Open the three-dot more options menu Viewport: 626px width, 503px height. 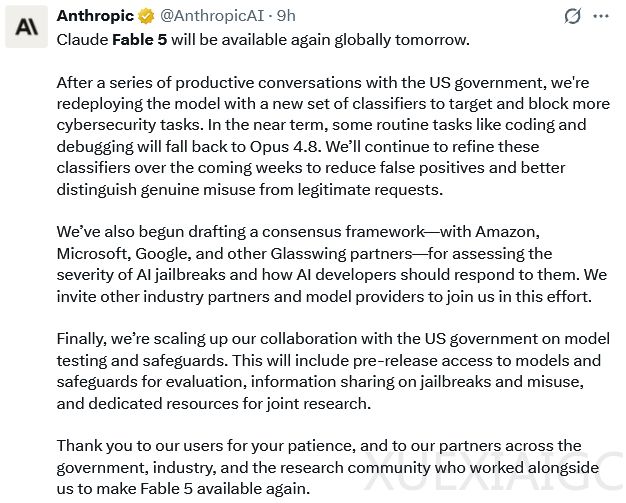point(601,16)
